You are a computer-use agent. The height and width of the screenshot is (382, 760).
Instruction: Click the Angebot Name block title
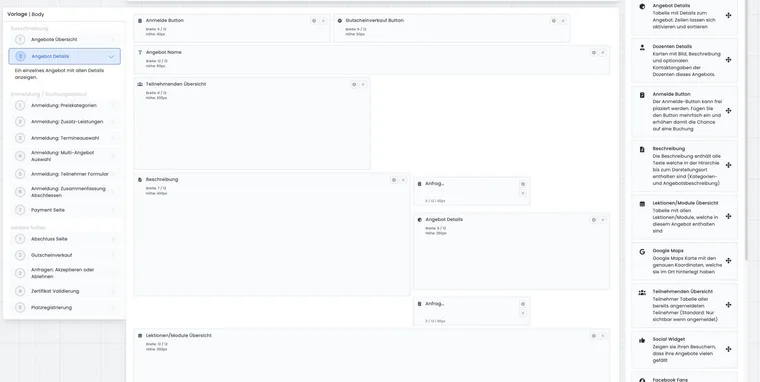click(163, 52)
